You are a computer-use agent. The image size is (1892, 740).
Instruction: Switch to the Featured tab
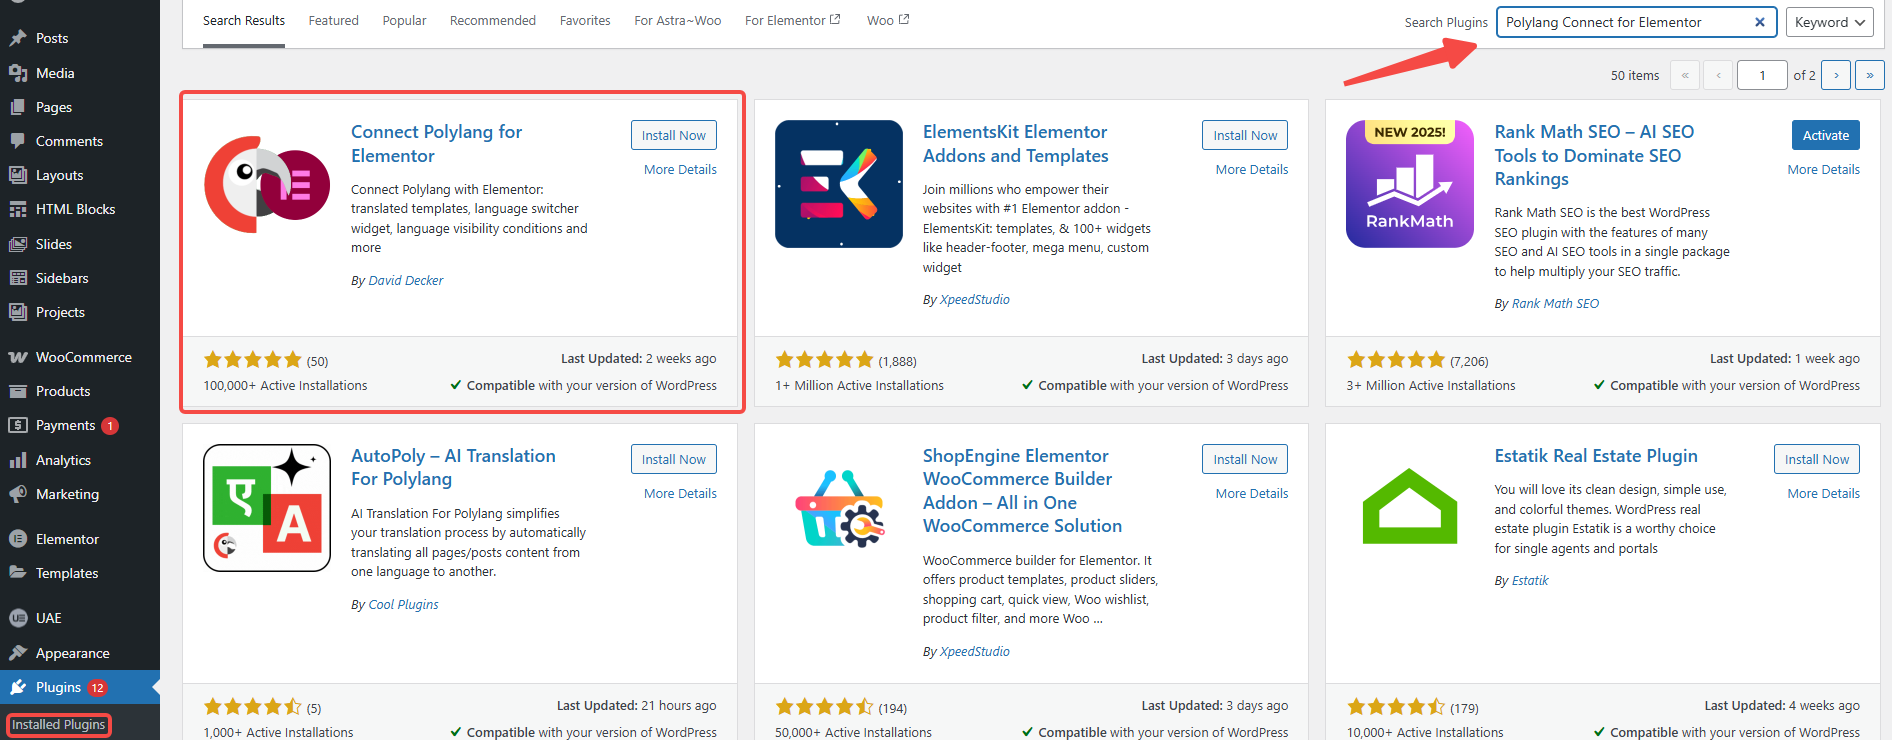coord(333,20)
